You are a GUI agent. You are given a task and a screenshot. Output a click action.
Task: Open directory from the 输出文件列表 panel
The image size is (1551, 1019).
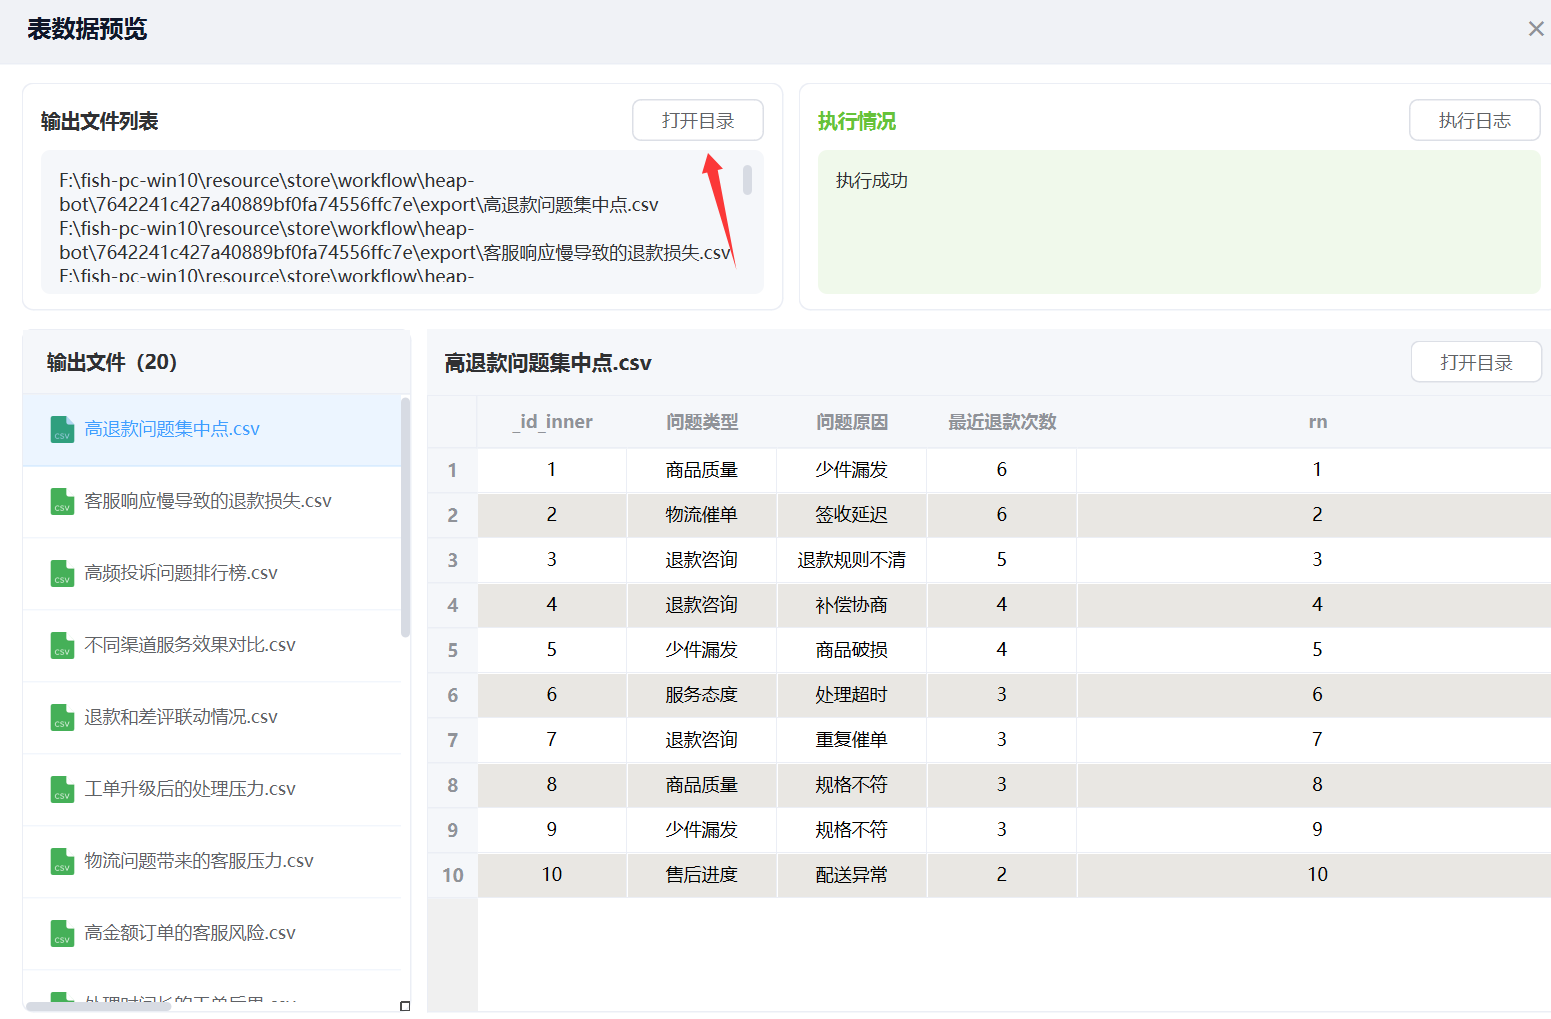[697, 121]
